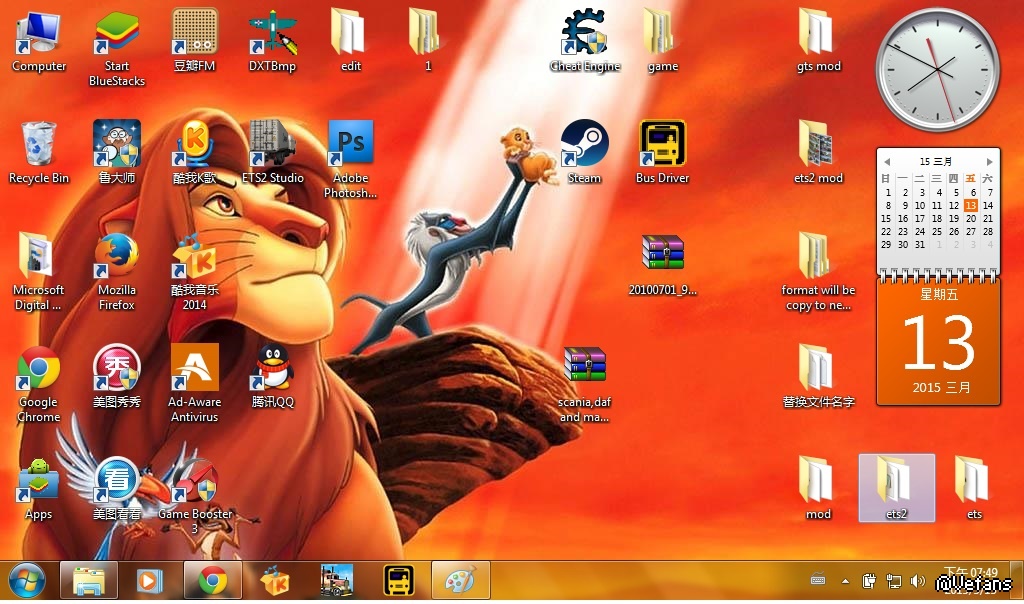This screenshot has width=1024, height=604.
Task: Open the 腾讯QQ shortcut
Action: [272, 377]
